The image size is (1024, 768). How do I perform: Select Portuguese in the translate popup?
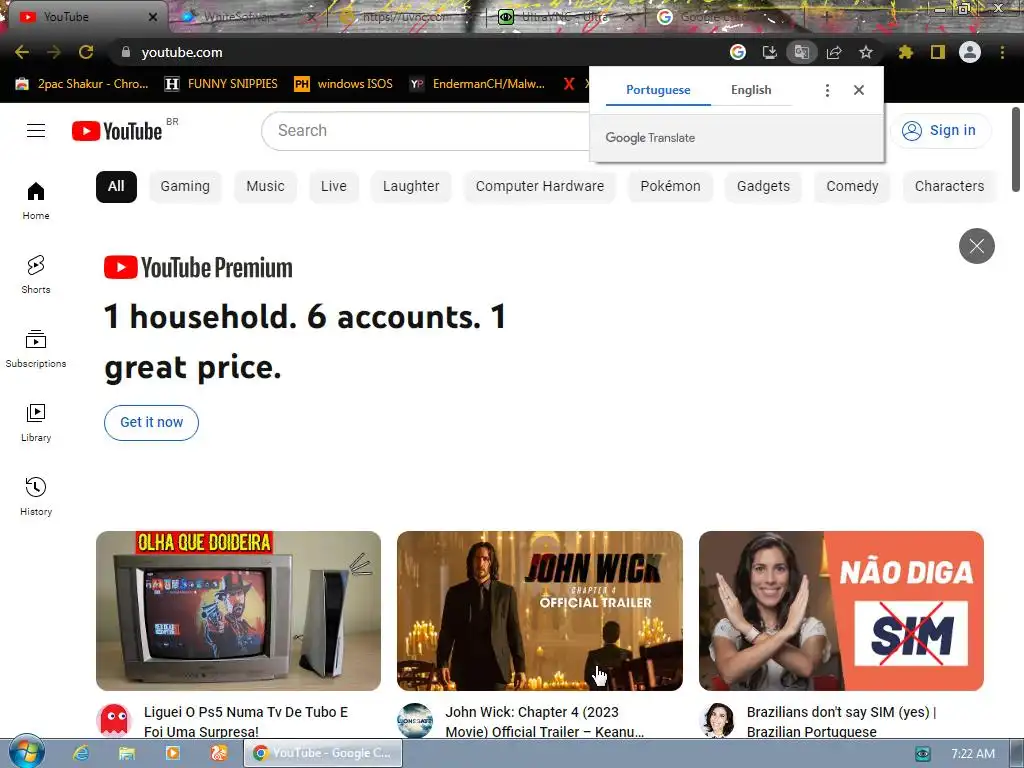[x=658, y=90]
